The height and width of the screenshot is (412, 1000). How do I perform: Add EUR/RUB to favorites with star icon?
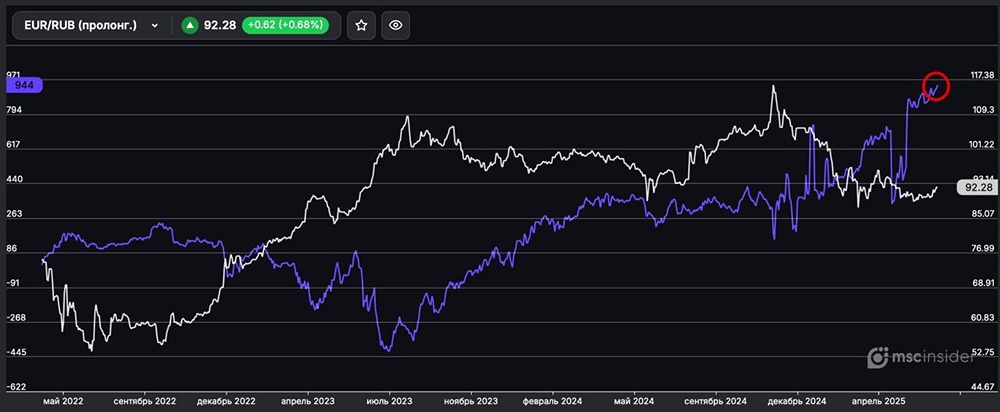[361, 26]
